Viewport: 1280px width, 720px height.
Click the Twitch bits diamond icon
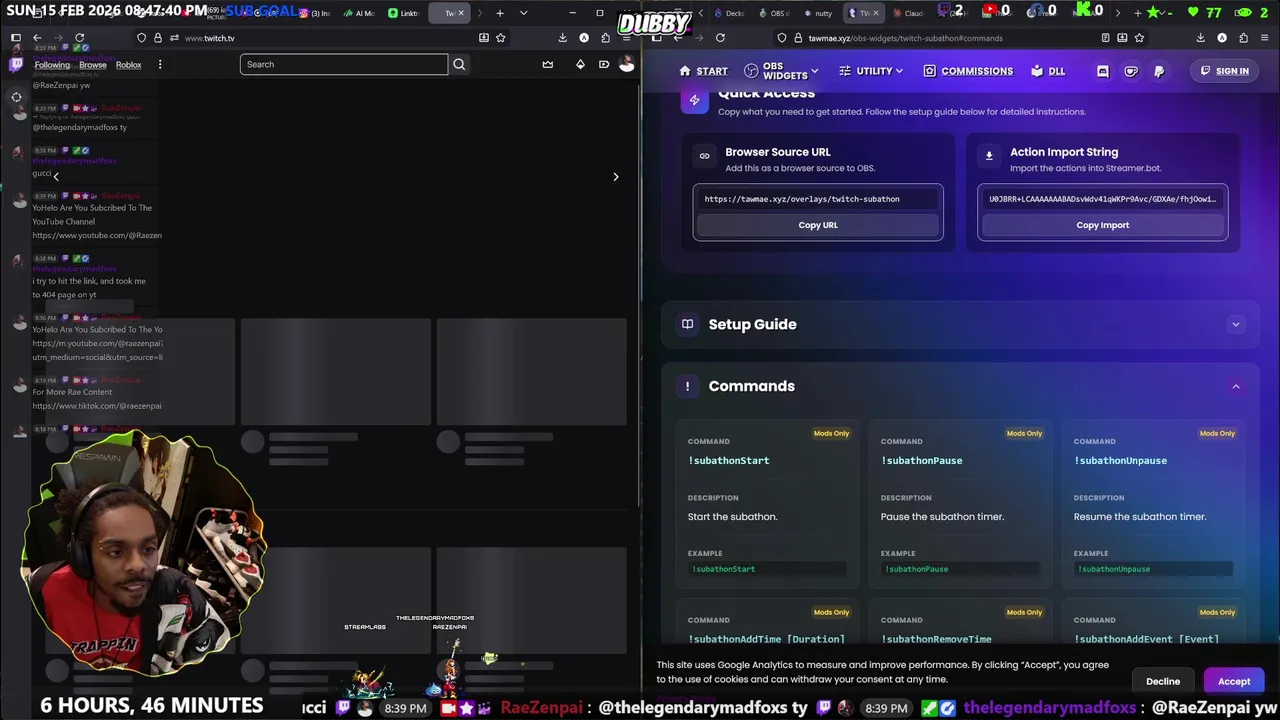coord(580,64)
